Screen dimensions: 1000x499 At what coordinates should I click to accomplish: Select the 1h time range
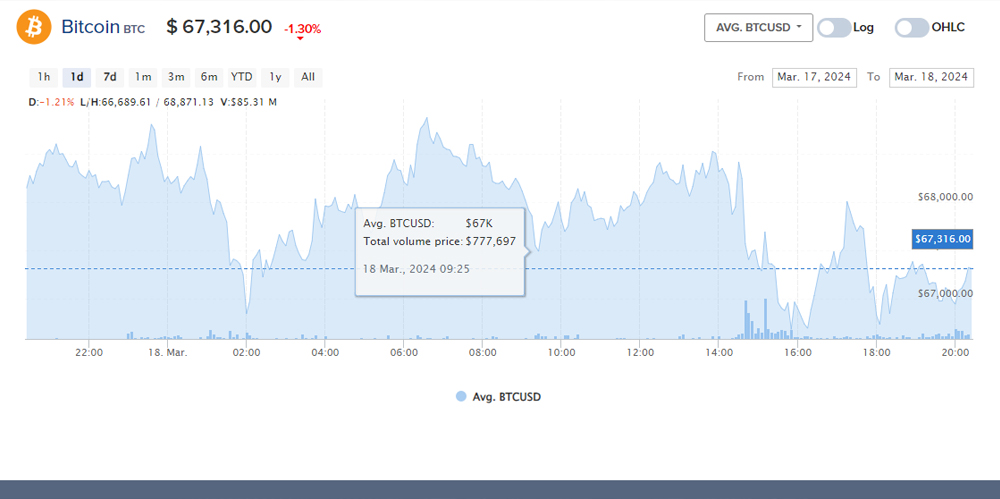(43, 77)
